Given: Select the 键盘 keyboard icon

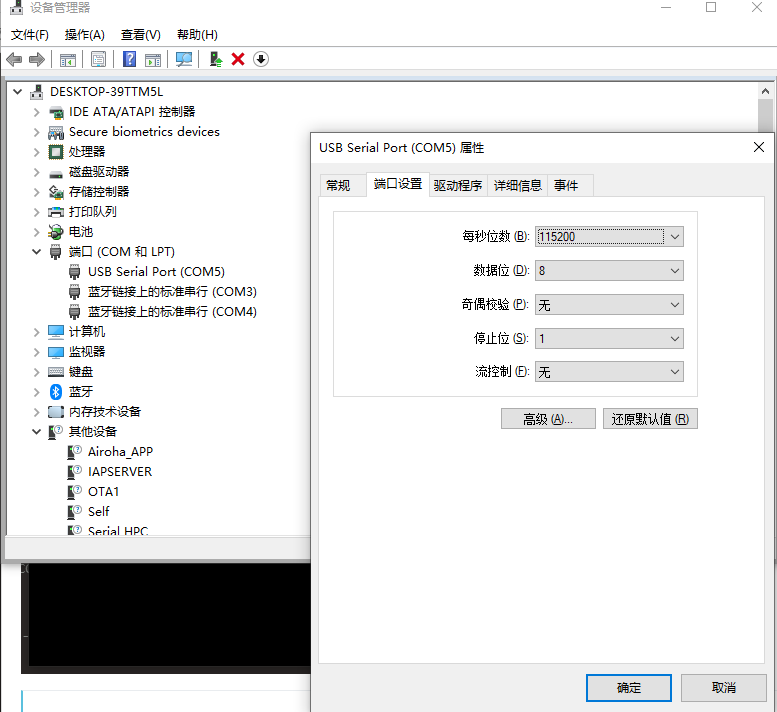Looking at the screenshot, I should pos(56,372).
